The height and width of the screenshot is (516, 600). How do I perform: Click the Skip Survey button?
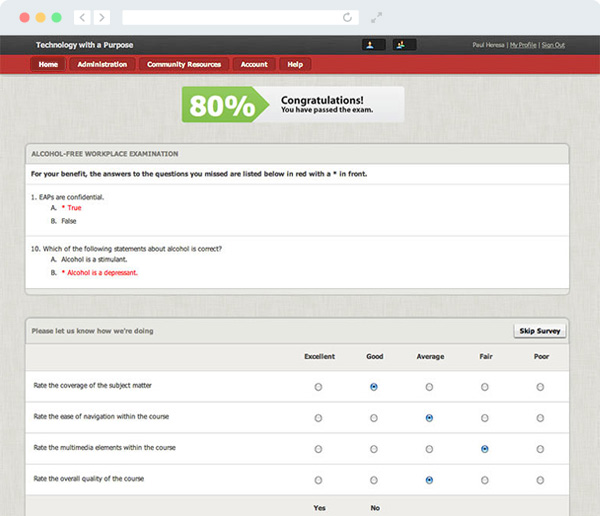pyautogui.click(x=540, y=331)
